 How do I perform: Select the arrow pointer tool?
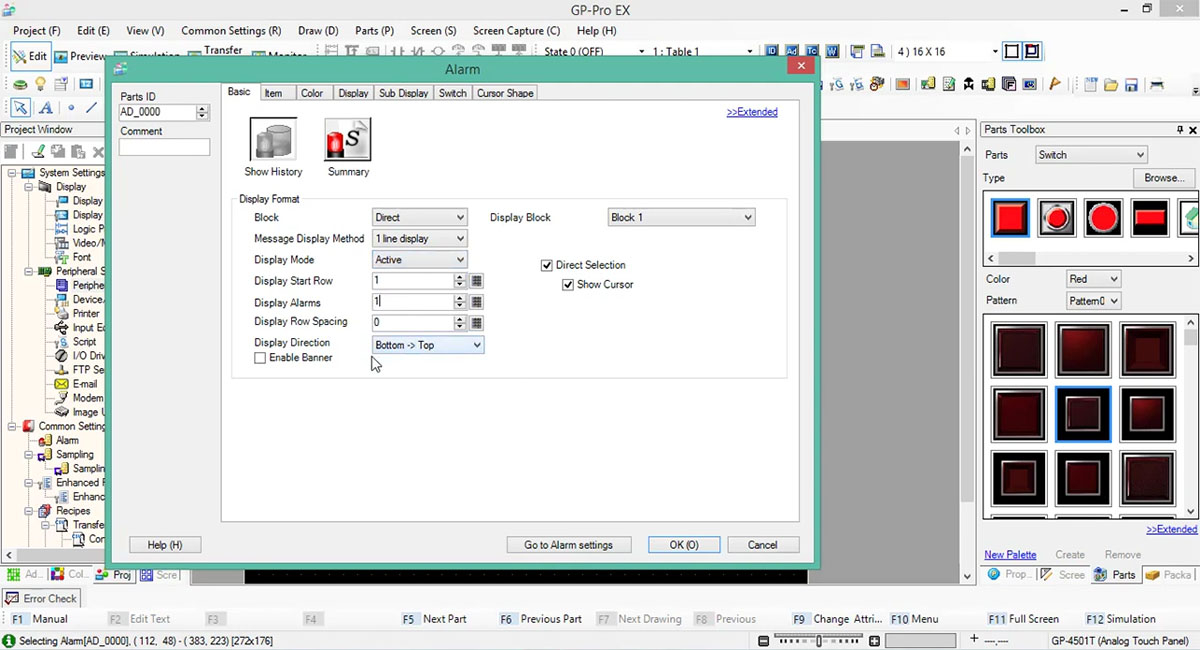click(x=20, y=108)
